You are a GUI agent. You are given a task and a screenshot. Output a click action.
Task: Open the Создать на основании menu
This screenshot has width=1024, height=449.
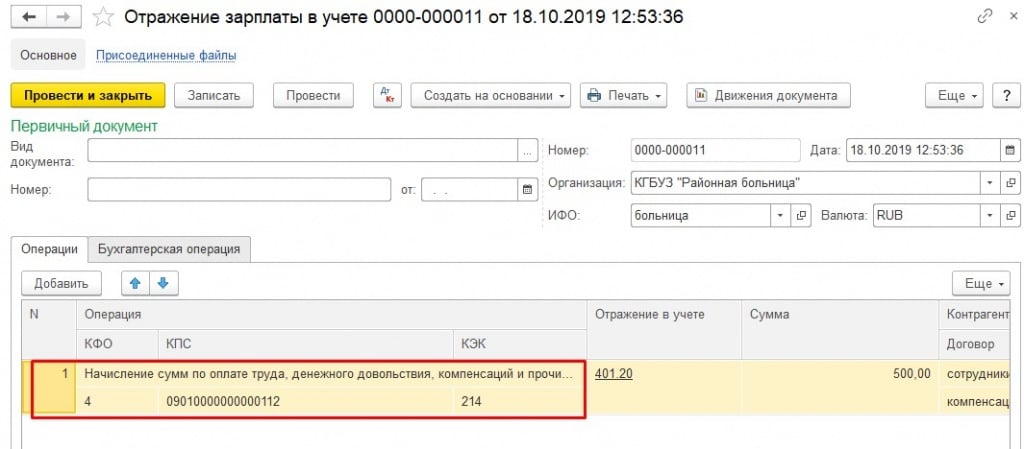coord(490,95)
